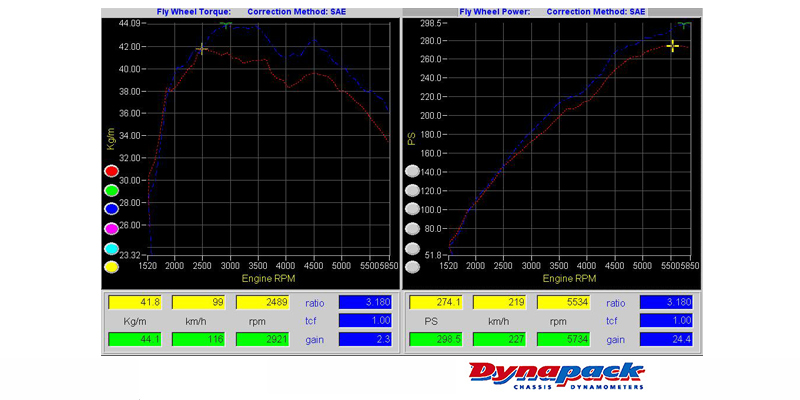Click gray circle beside the 140.0 PS label
Screen dimensions: 800x400
point(412,171)
